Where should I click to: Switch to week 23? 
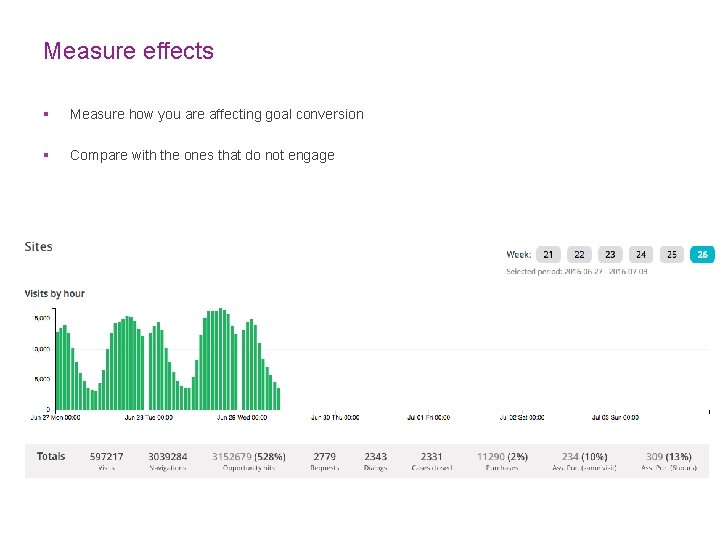point(610,255)
